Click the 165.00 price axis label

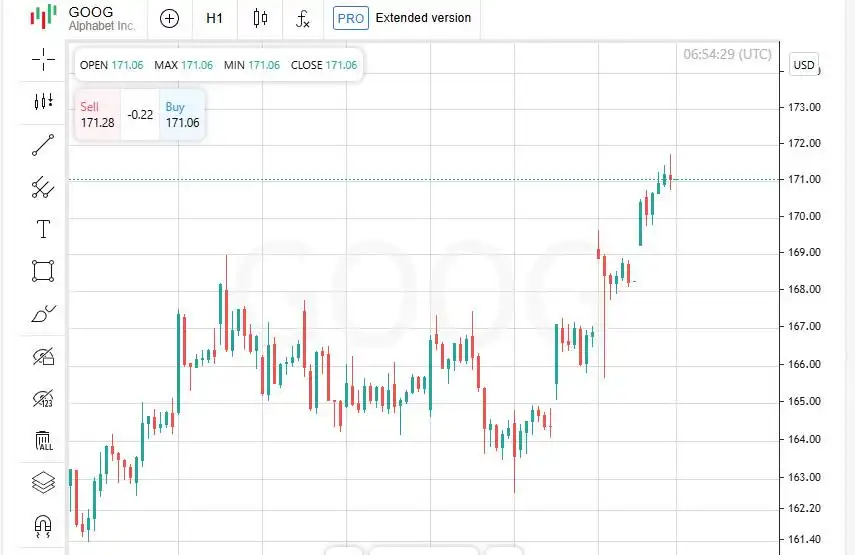click(804, 401)
